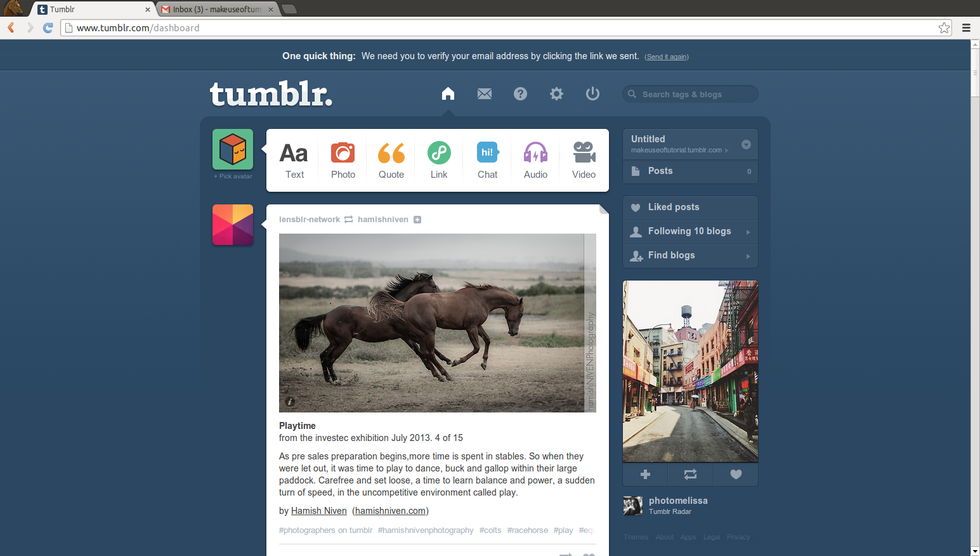This screenshot has height=556, width=980.
Task: Create a new Photo post
Action: 343,160
